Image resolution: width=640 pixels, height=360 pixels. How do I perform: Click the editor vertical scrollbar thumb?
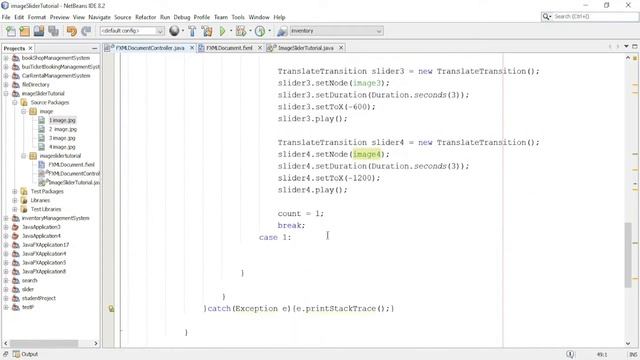click(x=628, y=255)
